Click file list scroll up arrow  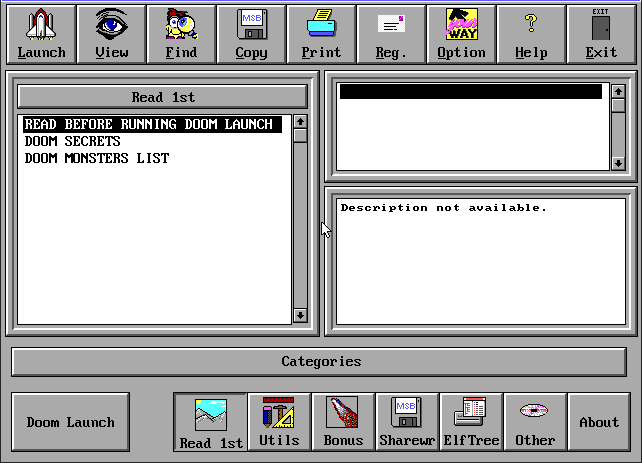pos(300,122)
